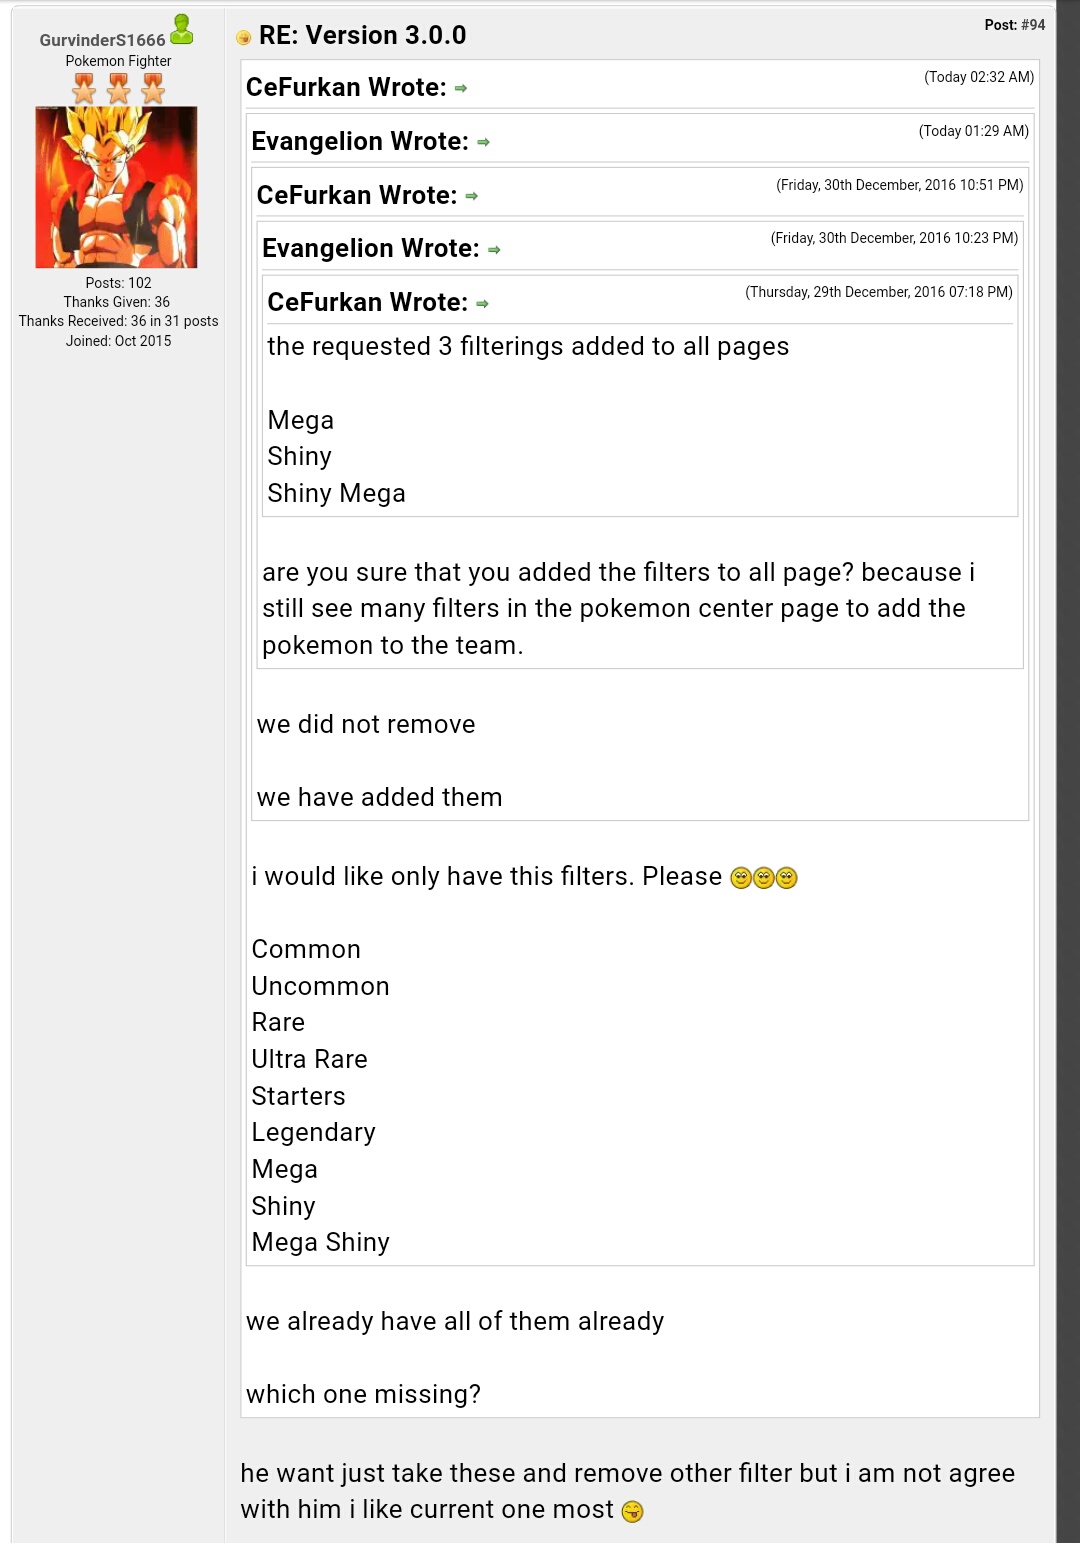Click the tongue-out smiley ending the post

[632, 1511]
